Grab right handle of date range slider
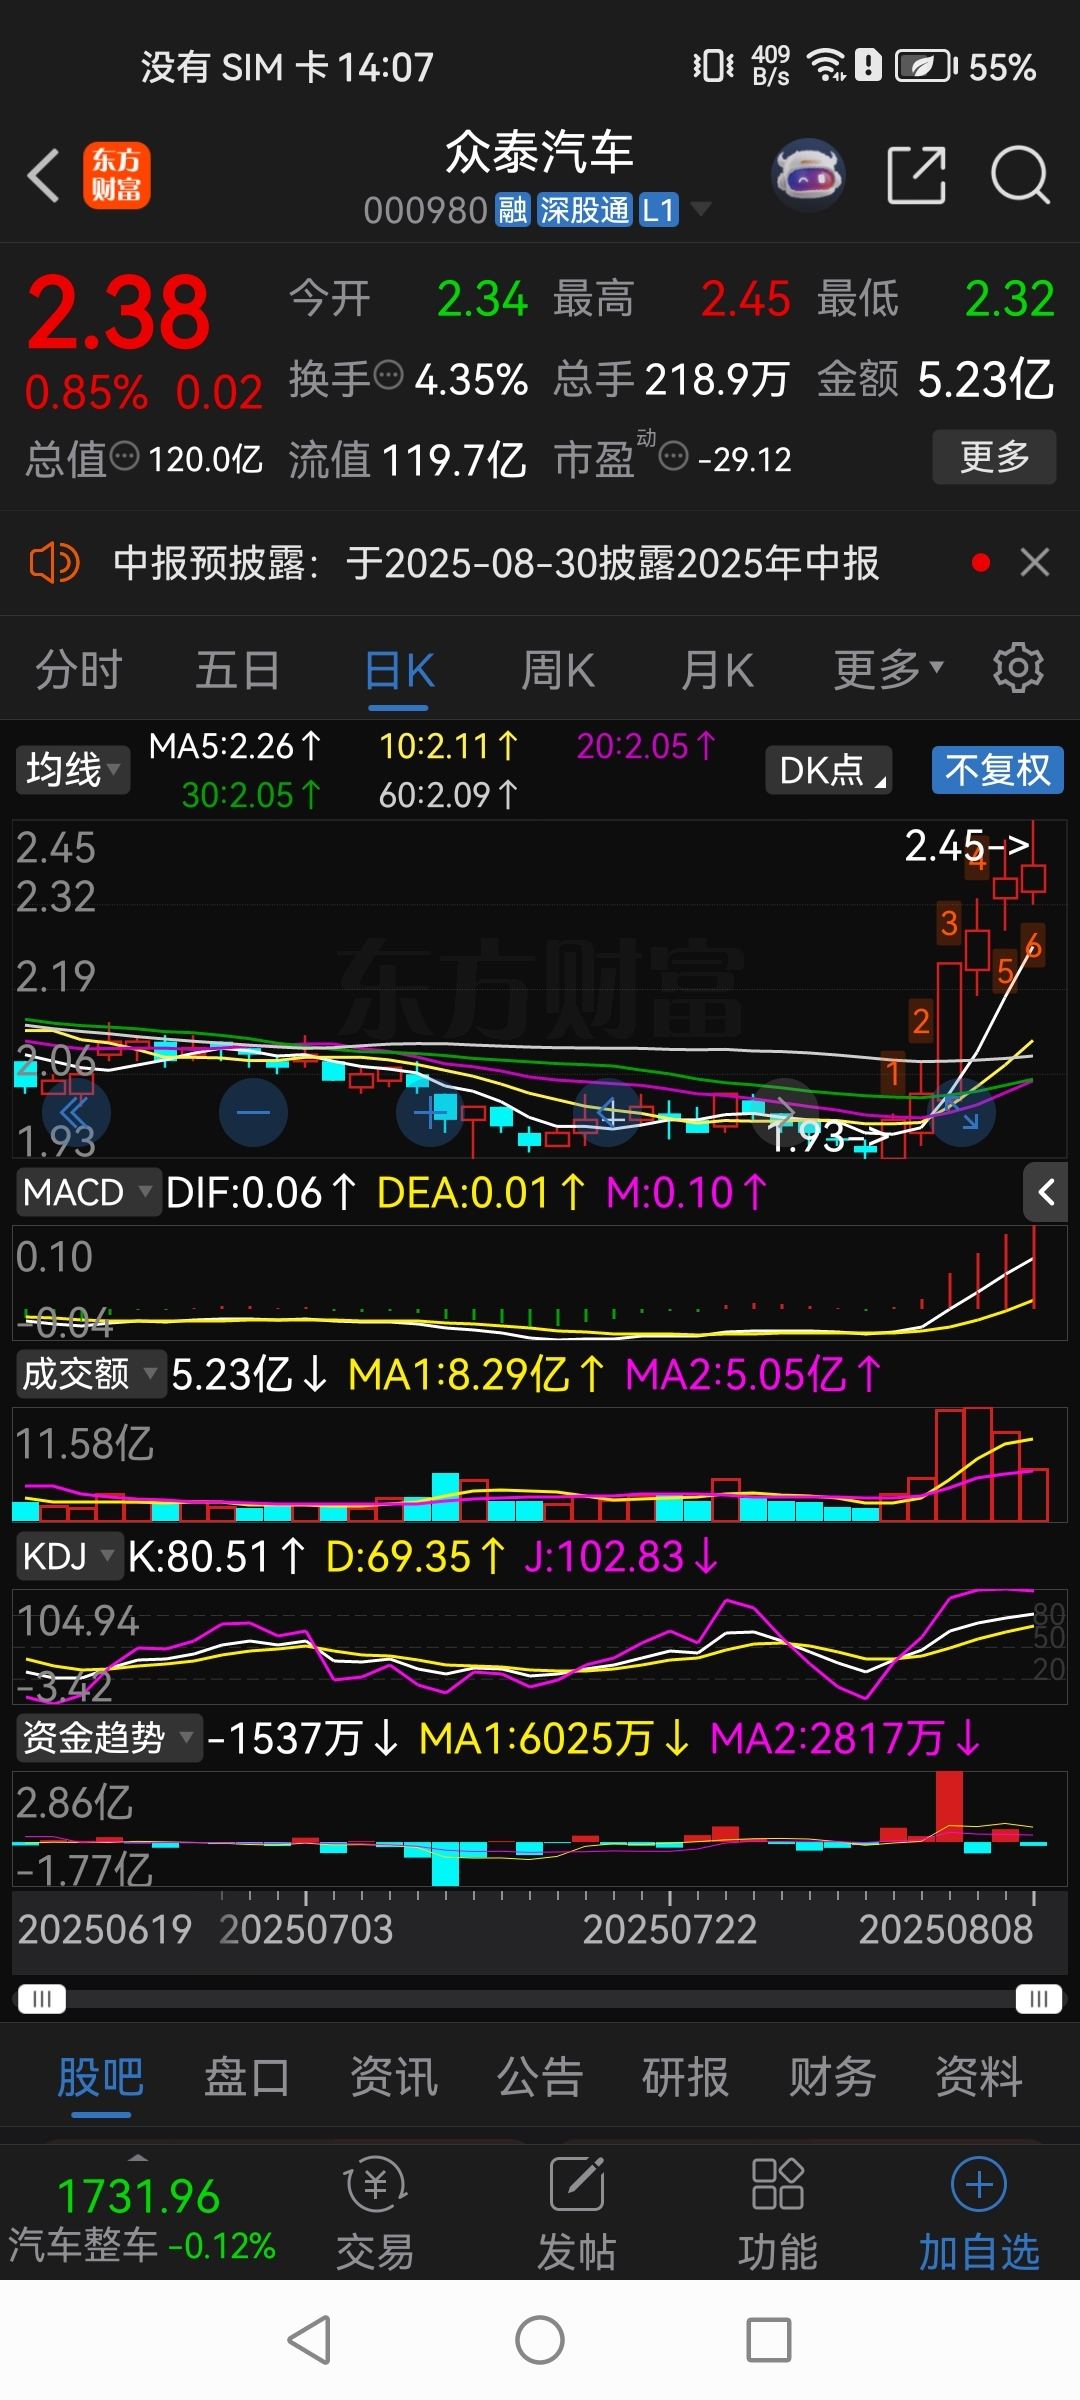 (x=1038, y=1999)
